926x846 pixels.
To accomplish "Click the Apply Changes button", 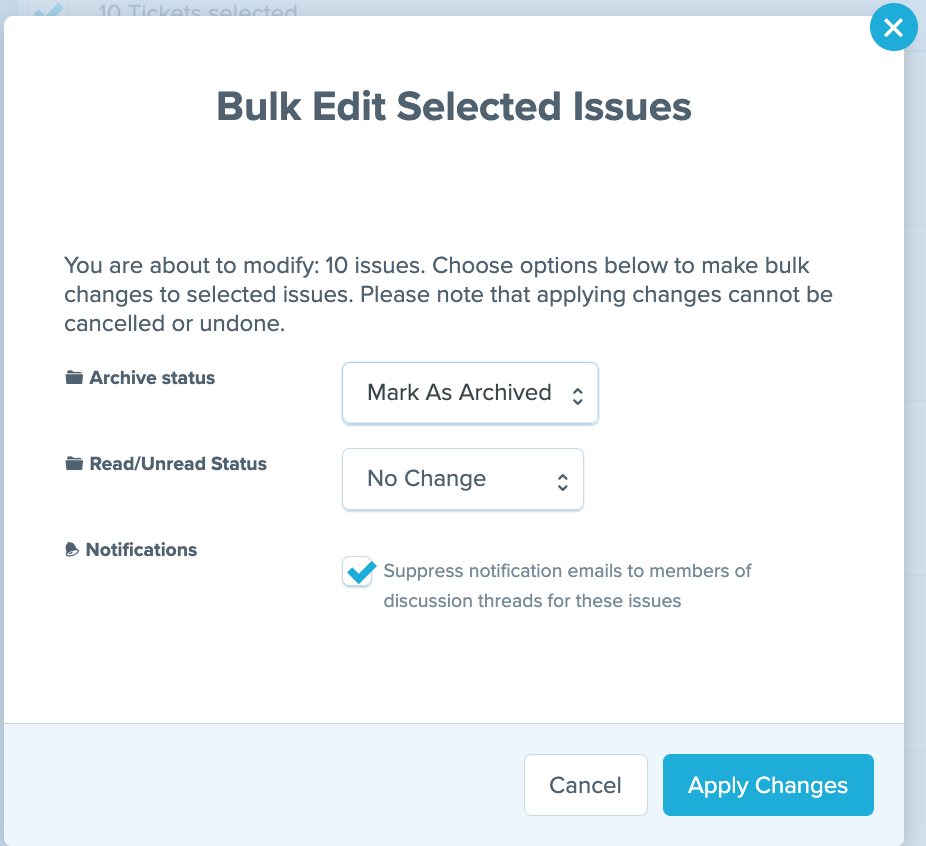I will click(768, 785).
